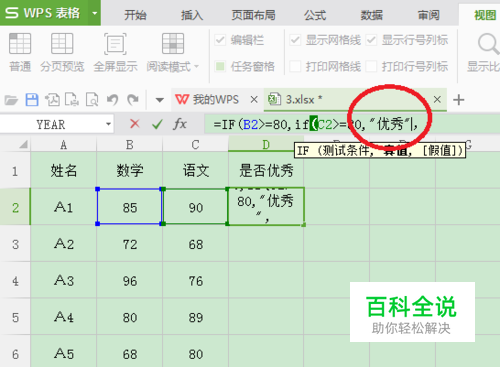
Task: Redo the last action
Action: (133, 100)
